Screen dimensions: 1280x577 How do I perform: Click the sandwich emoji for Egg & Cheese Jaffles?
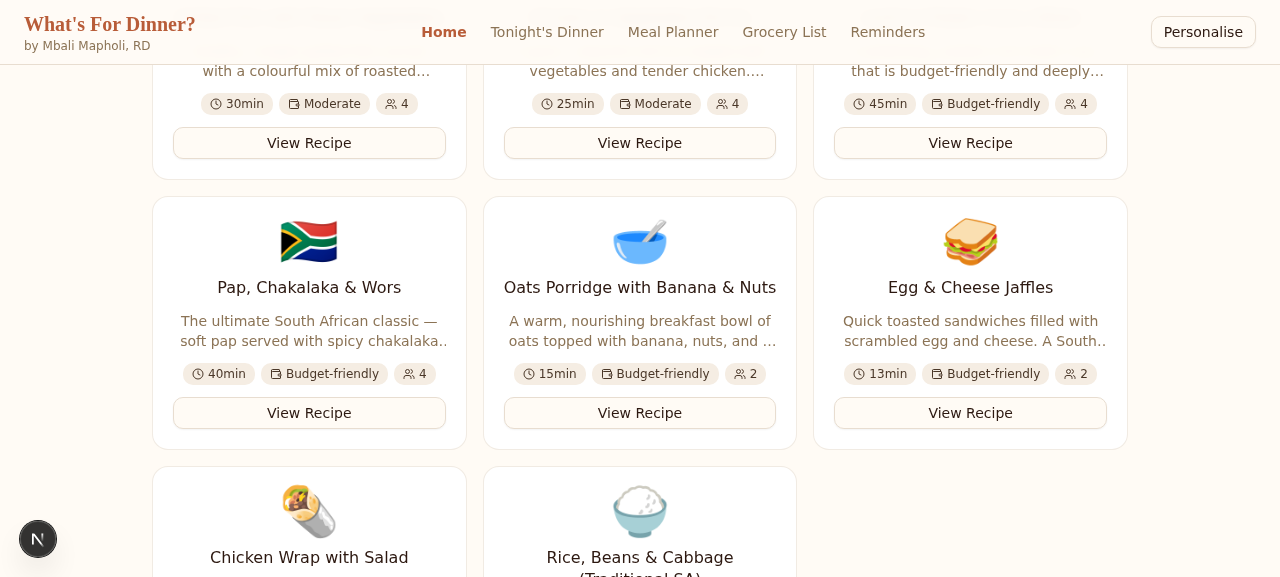click(x=970, y=242)
